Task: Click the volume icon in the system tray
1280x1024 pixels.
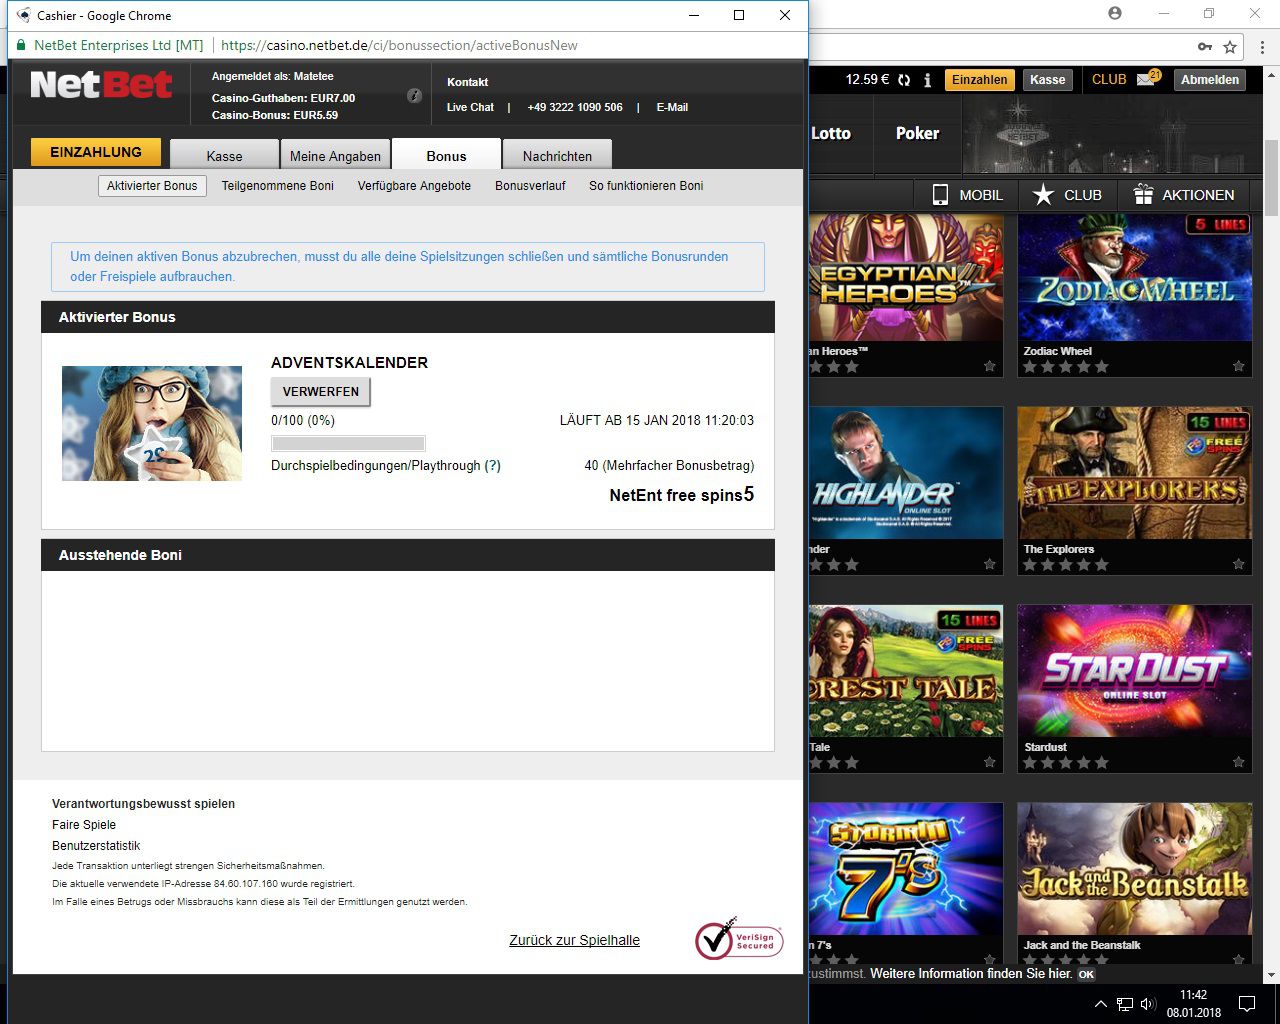Action: (1148, 1004)
